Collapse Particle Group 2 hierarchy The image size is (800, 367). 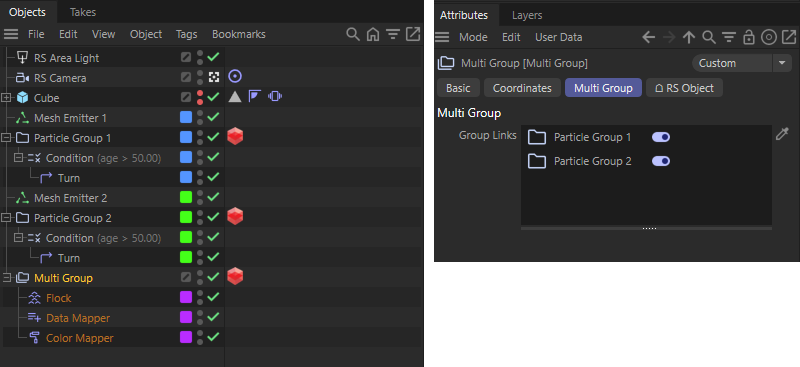tap(6, 218)
